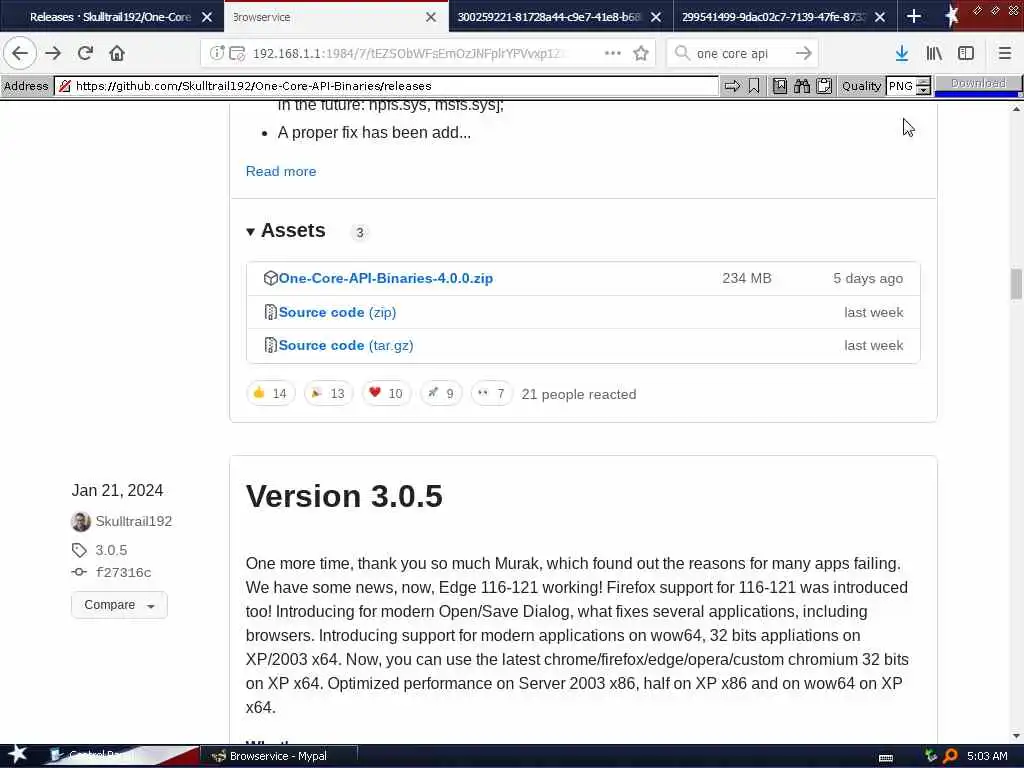Click the '234 MB' size text

click(x=746, y=278)
